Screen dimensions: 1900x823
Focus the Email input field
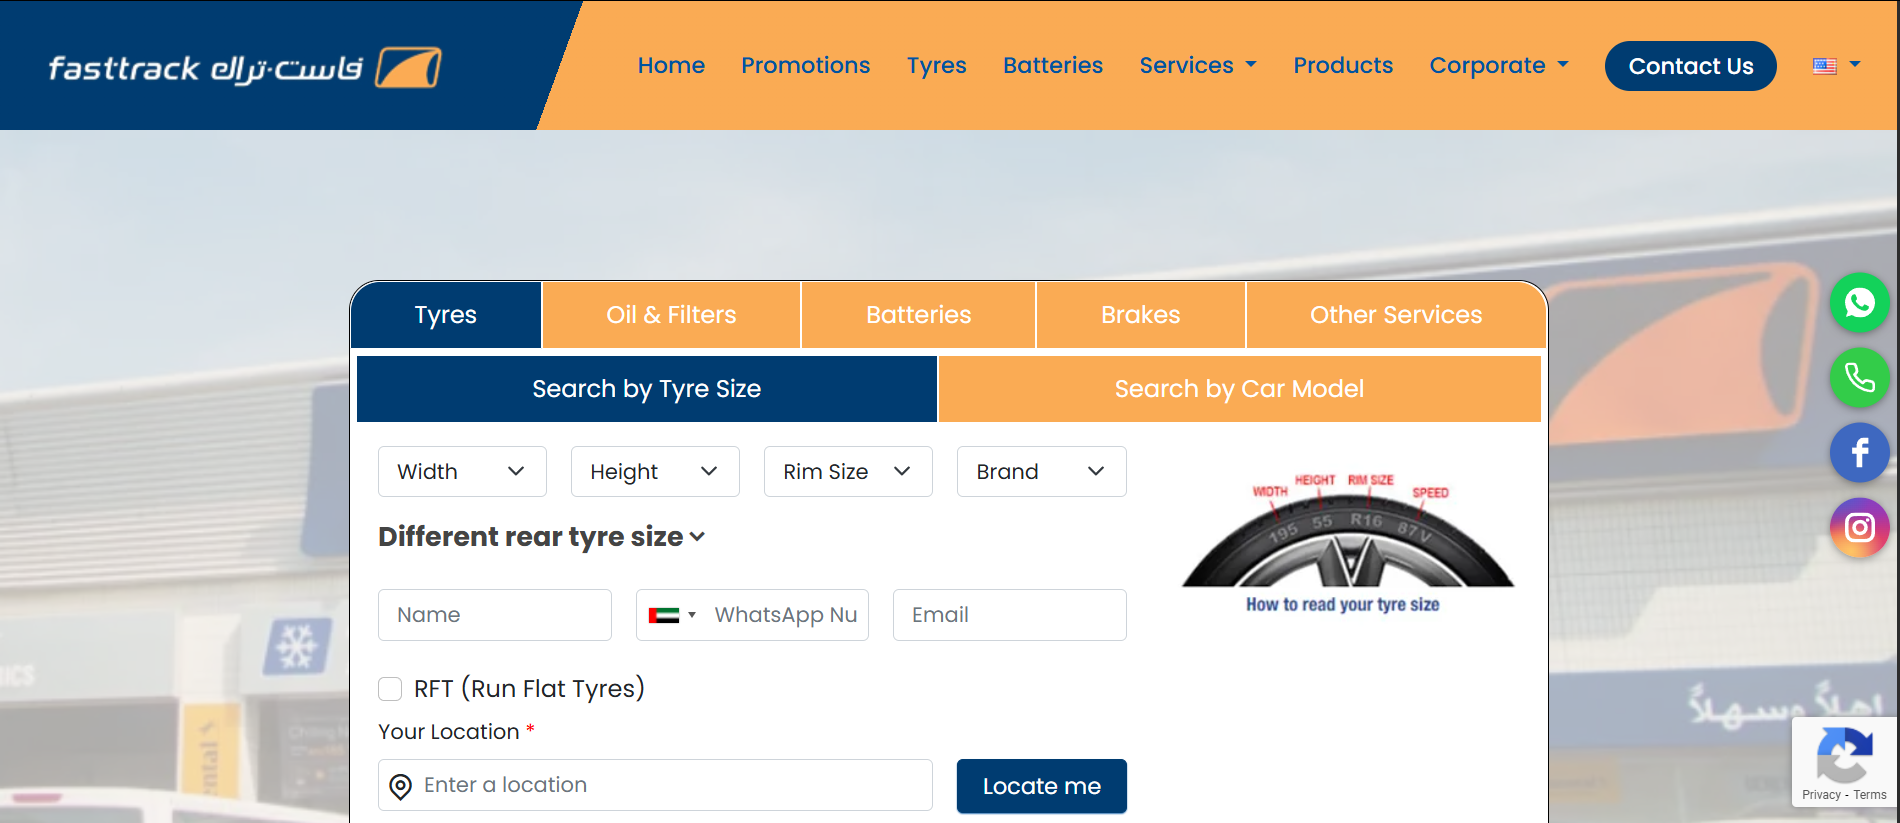click(x=1010, y=615)
